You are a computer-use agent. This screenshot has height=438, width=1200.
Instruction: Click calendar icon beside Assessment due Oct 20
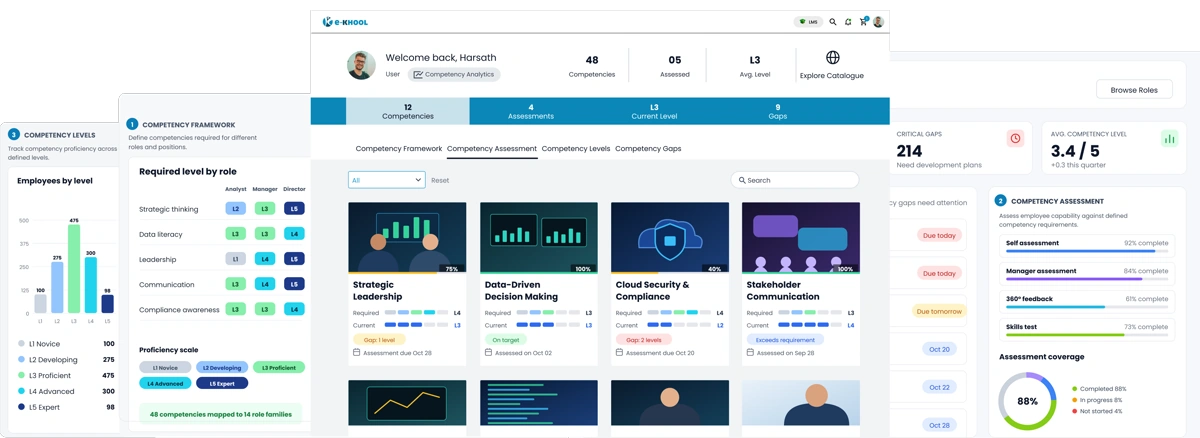click(620, 353)
